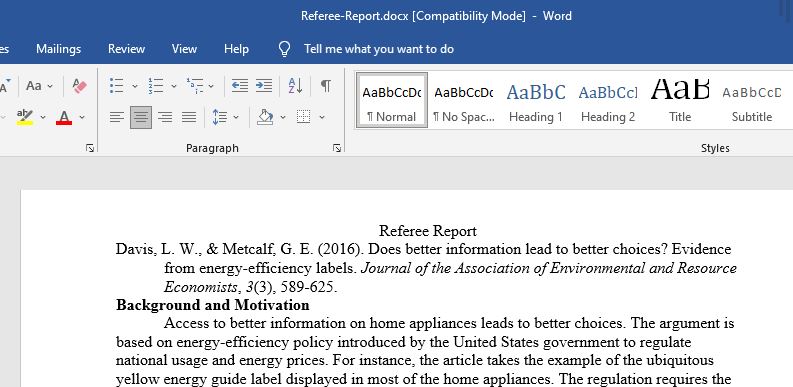Sort the selected text A to Z

tap(295, 86)
